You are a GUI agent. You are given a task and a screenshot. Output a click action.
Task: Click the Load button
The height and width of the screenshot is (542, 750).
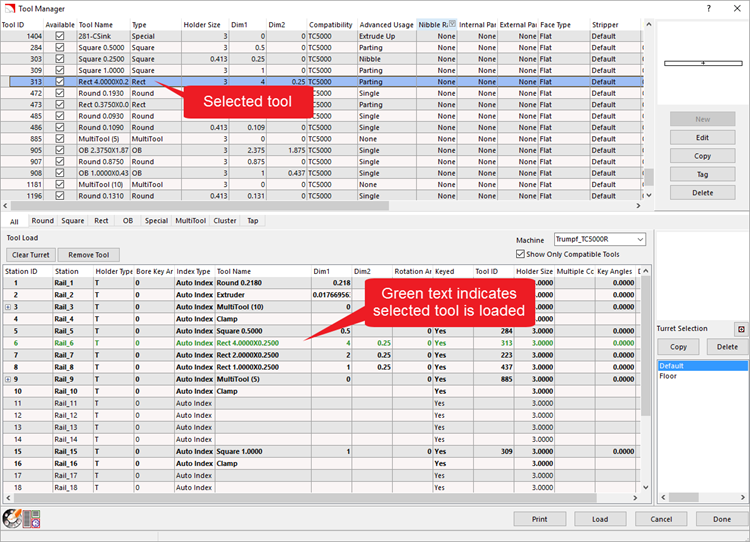coord(599,519)
